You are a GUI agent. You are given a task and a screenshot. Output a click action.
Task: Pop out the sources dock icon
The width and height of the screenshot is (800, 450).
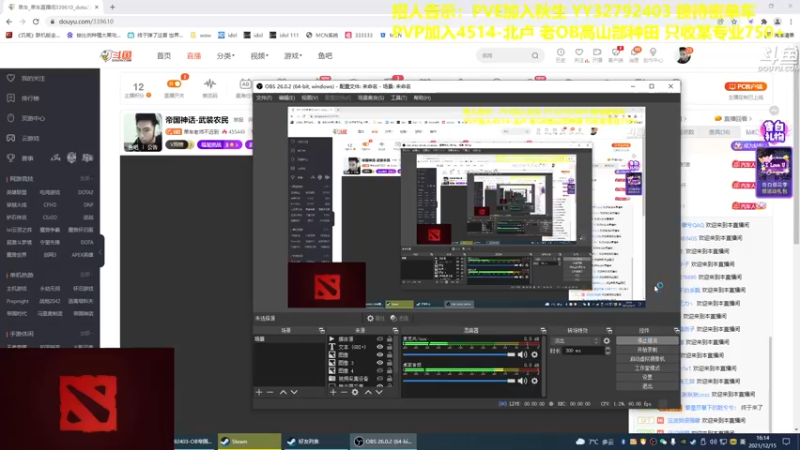(x=395, y=331)
